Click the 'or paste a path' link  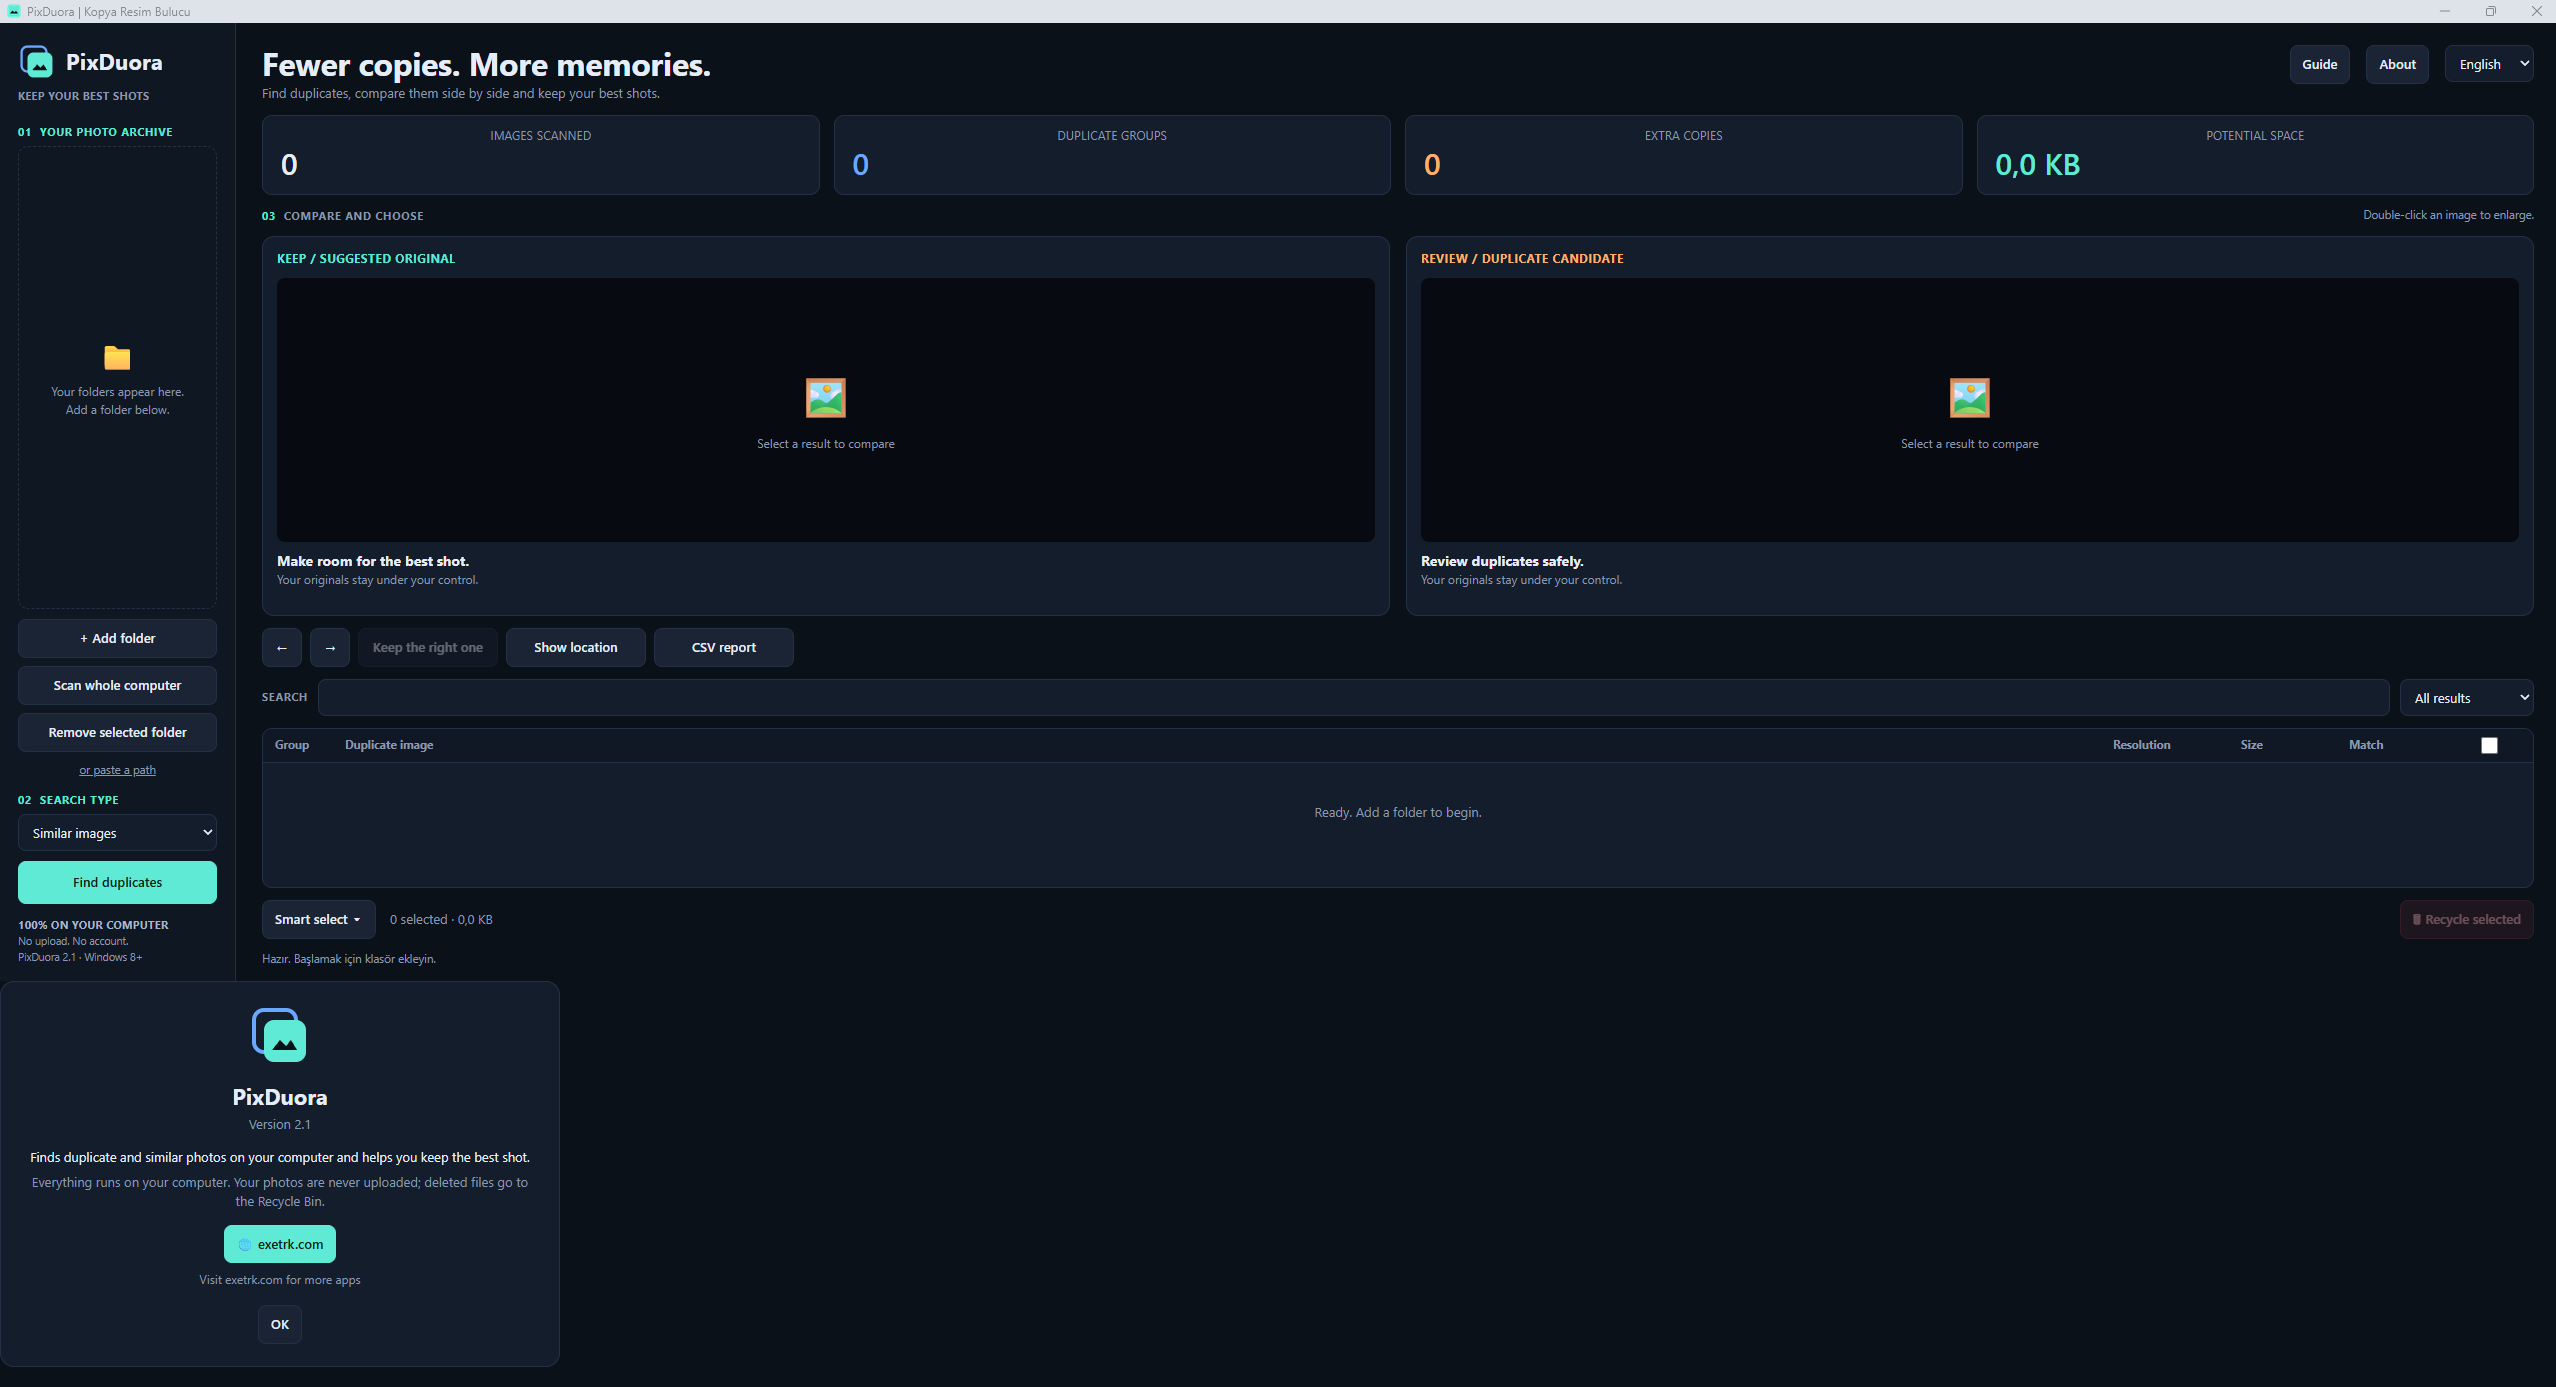(x=117, y=770)
